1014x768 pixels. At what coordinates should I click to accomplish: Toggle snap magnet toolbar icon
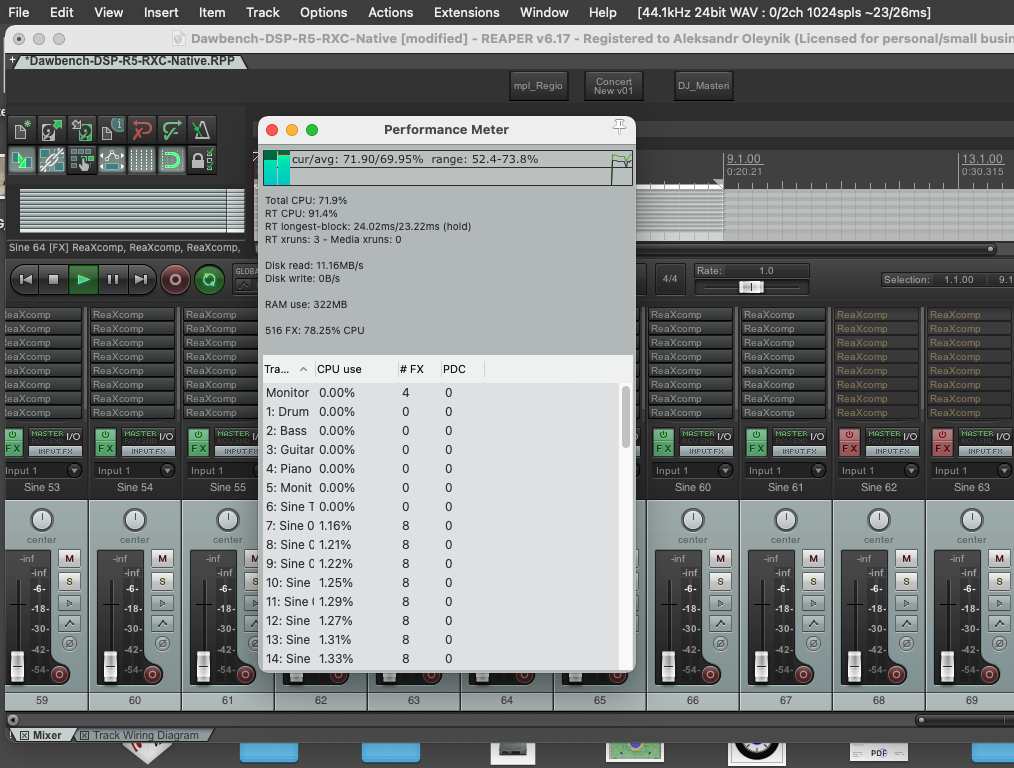[x=171, y=160]
